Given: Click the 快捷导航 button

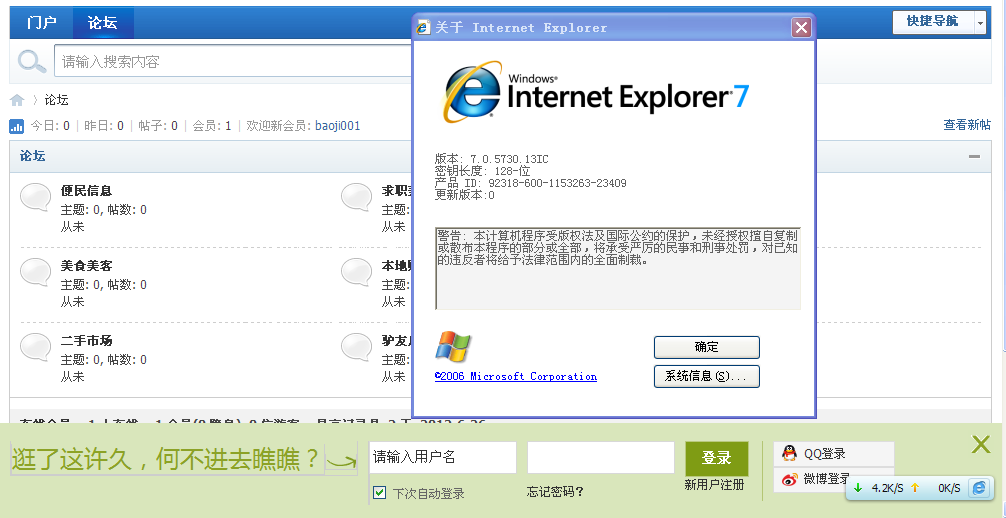Looking at the screenshot, I should pyautogui.click(x=933, y=22).
